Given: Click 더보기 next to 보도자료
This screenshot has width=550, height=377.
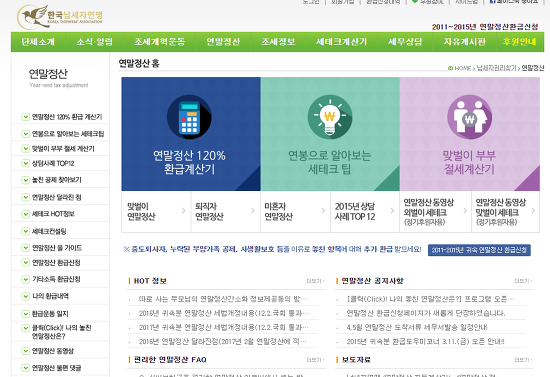Looking at the screenshot, I should (x=523, y=360).
